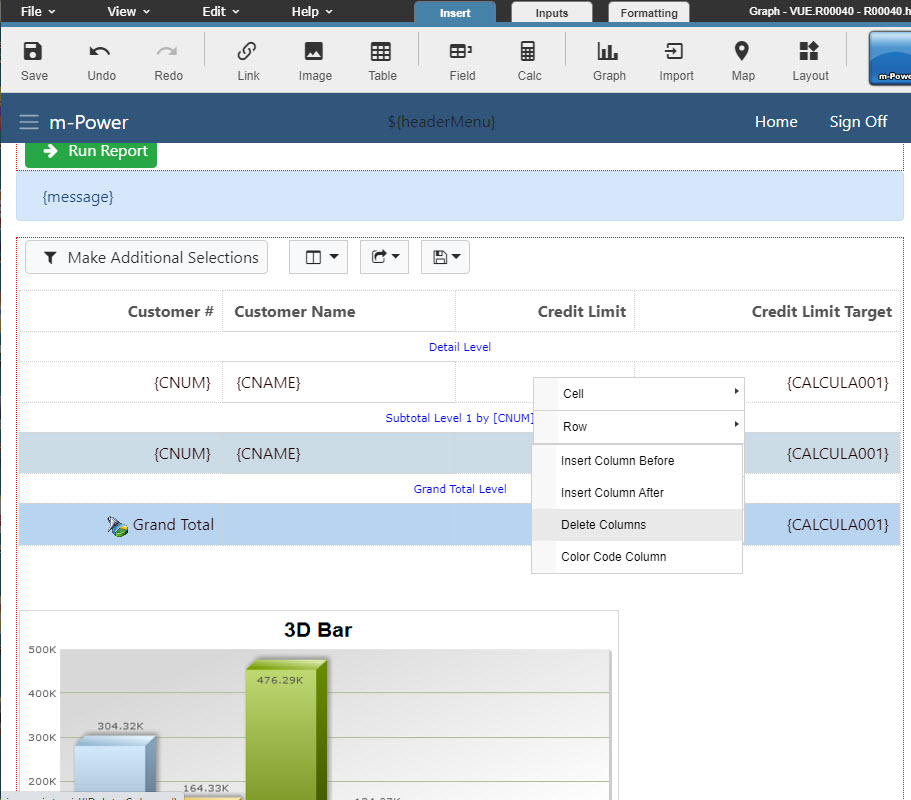The width and height of the screenshot is (911, 800).
Task: Switch to the Formatting tab
Action: 648,13
